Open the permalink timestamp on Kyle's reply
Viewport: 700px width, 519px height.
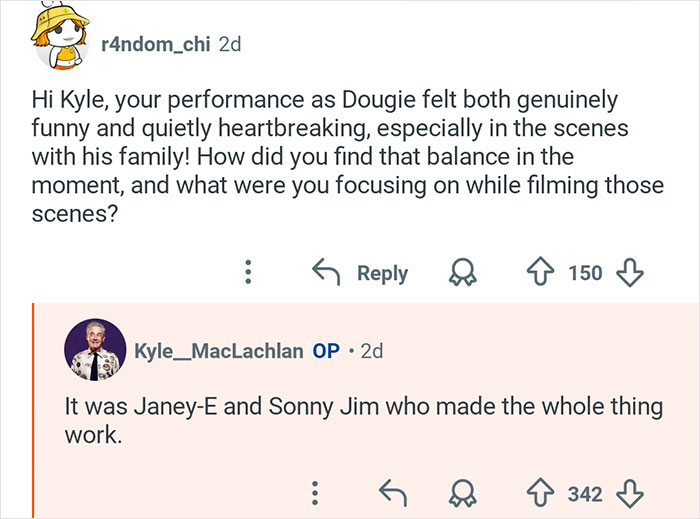(370, 351)
